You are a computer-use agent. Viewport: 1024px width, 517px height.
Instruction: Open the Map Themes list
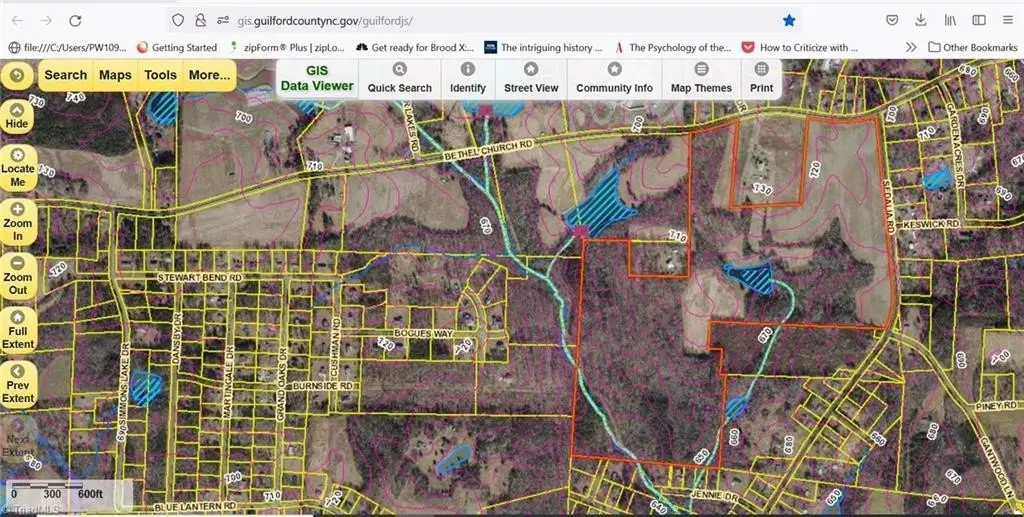point(701,78)
